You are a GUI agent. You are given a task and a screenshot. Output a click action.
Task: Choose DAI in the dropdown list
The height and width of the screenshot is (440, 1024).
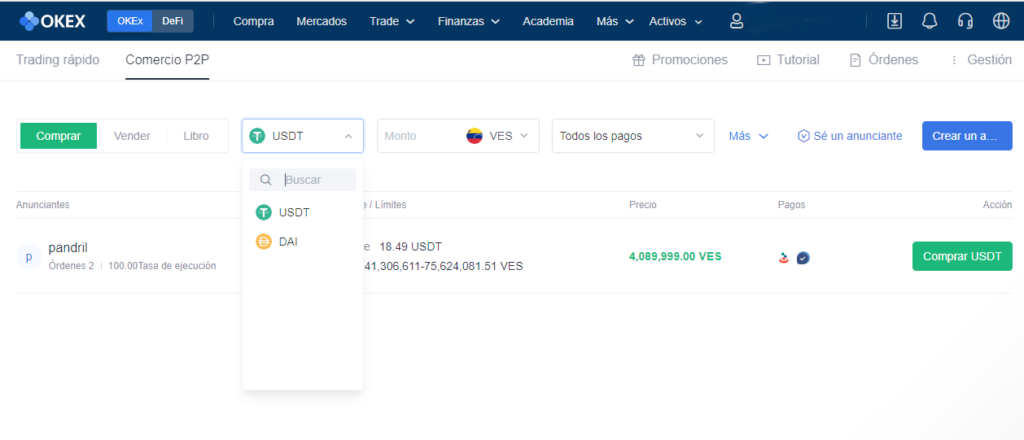tap(302, 242)
